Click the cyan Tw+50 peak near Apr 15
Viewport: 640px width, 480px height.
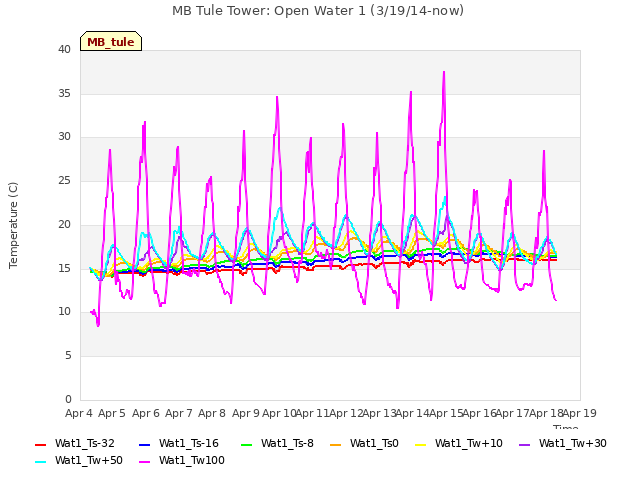pyautogui.click(x=445, y=198)
